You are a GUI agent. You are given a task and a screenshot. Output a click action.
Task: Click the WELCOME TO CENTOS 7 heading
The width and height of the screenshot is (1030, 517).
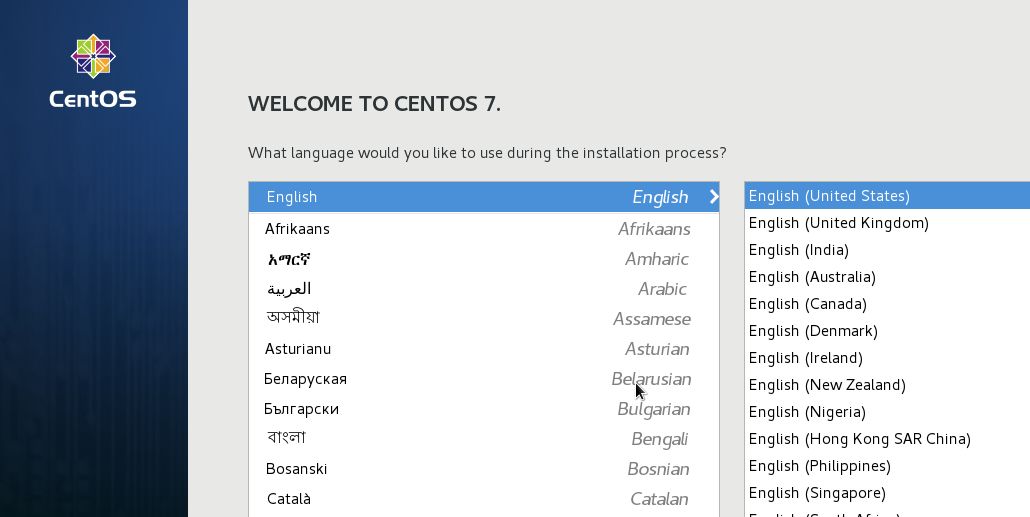[x=374, y=104]
